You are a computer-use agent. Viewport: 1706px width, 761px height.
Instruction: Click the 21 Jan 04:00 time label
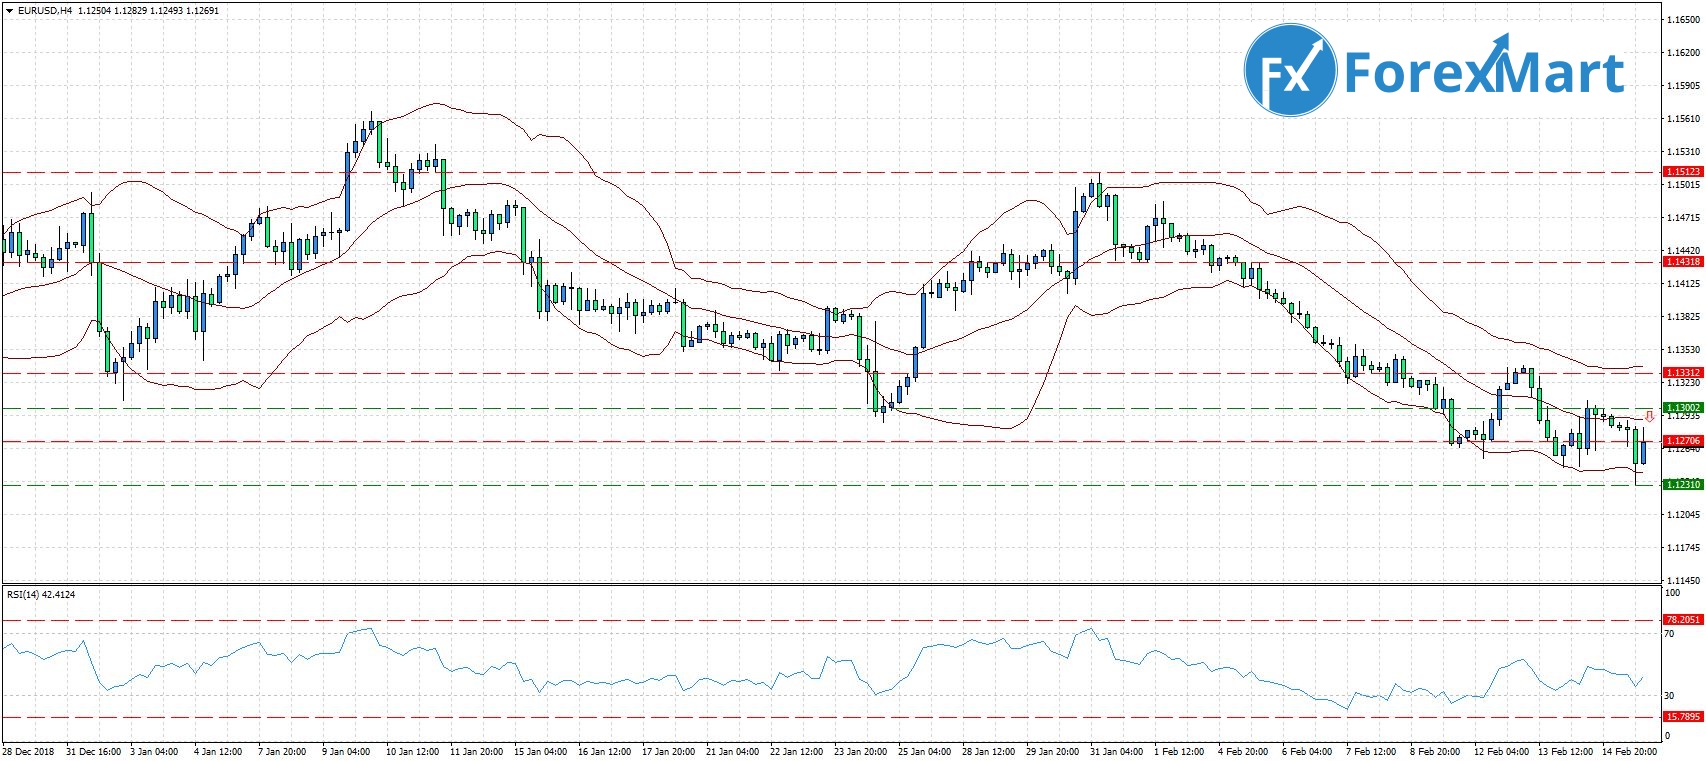[x=732, y=752]
